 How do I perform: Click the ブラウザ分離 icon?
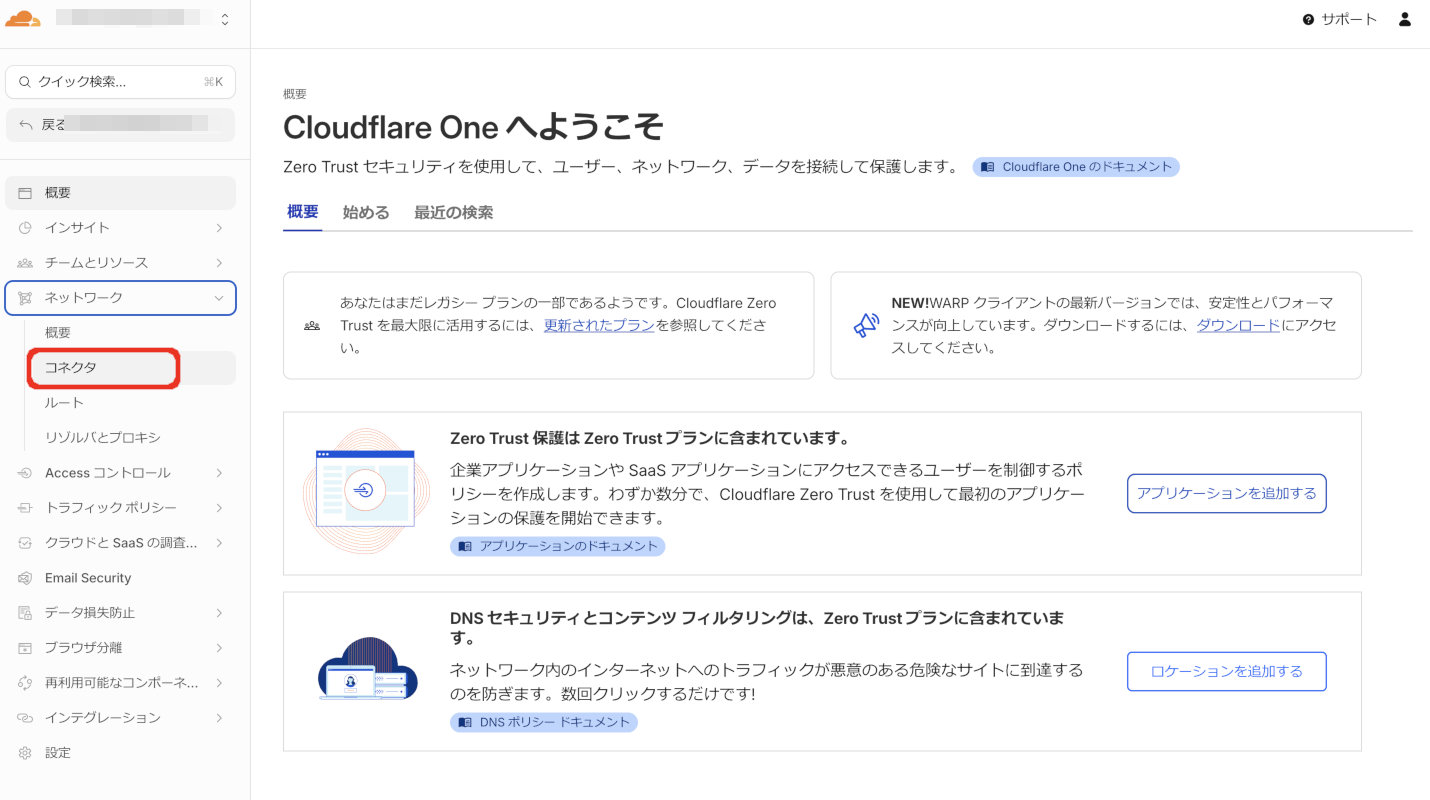pyautogui.click(x=25, y=648)
